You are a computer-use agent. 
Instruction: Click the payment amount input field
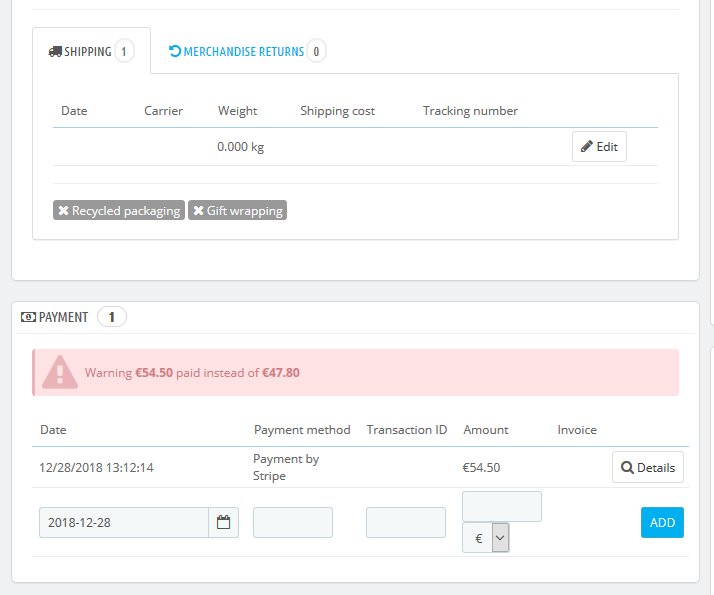pos(502,506)
